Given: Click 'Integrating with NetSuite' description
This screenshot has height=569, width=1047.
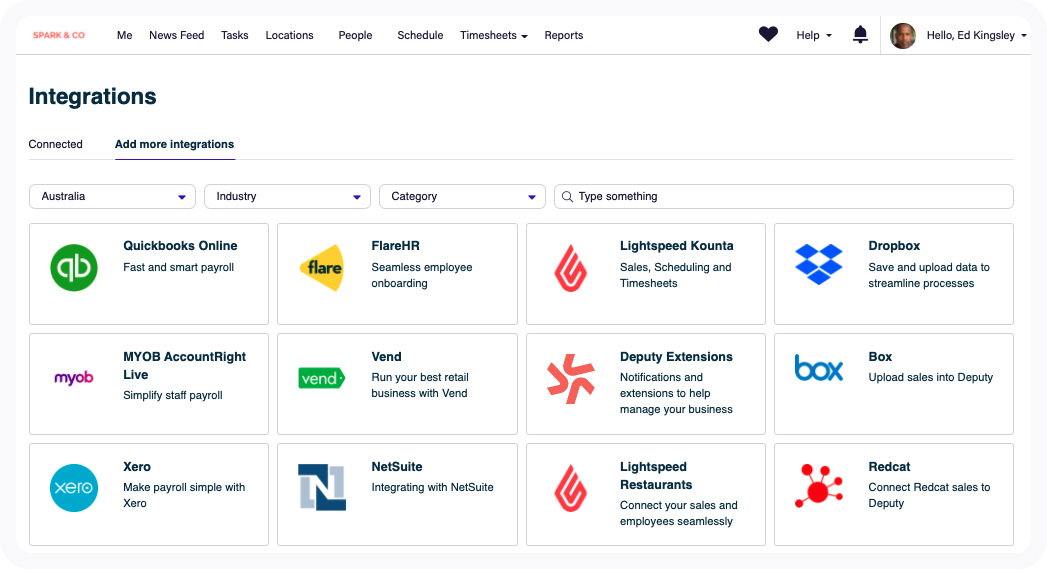Looking at the screenshot, I should tap(432, 488).
